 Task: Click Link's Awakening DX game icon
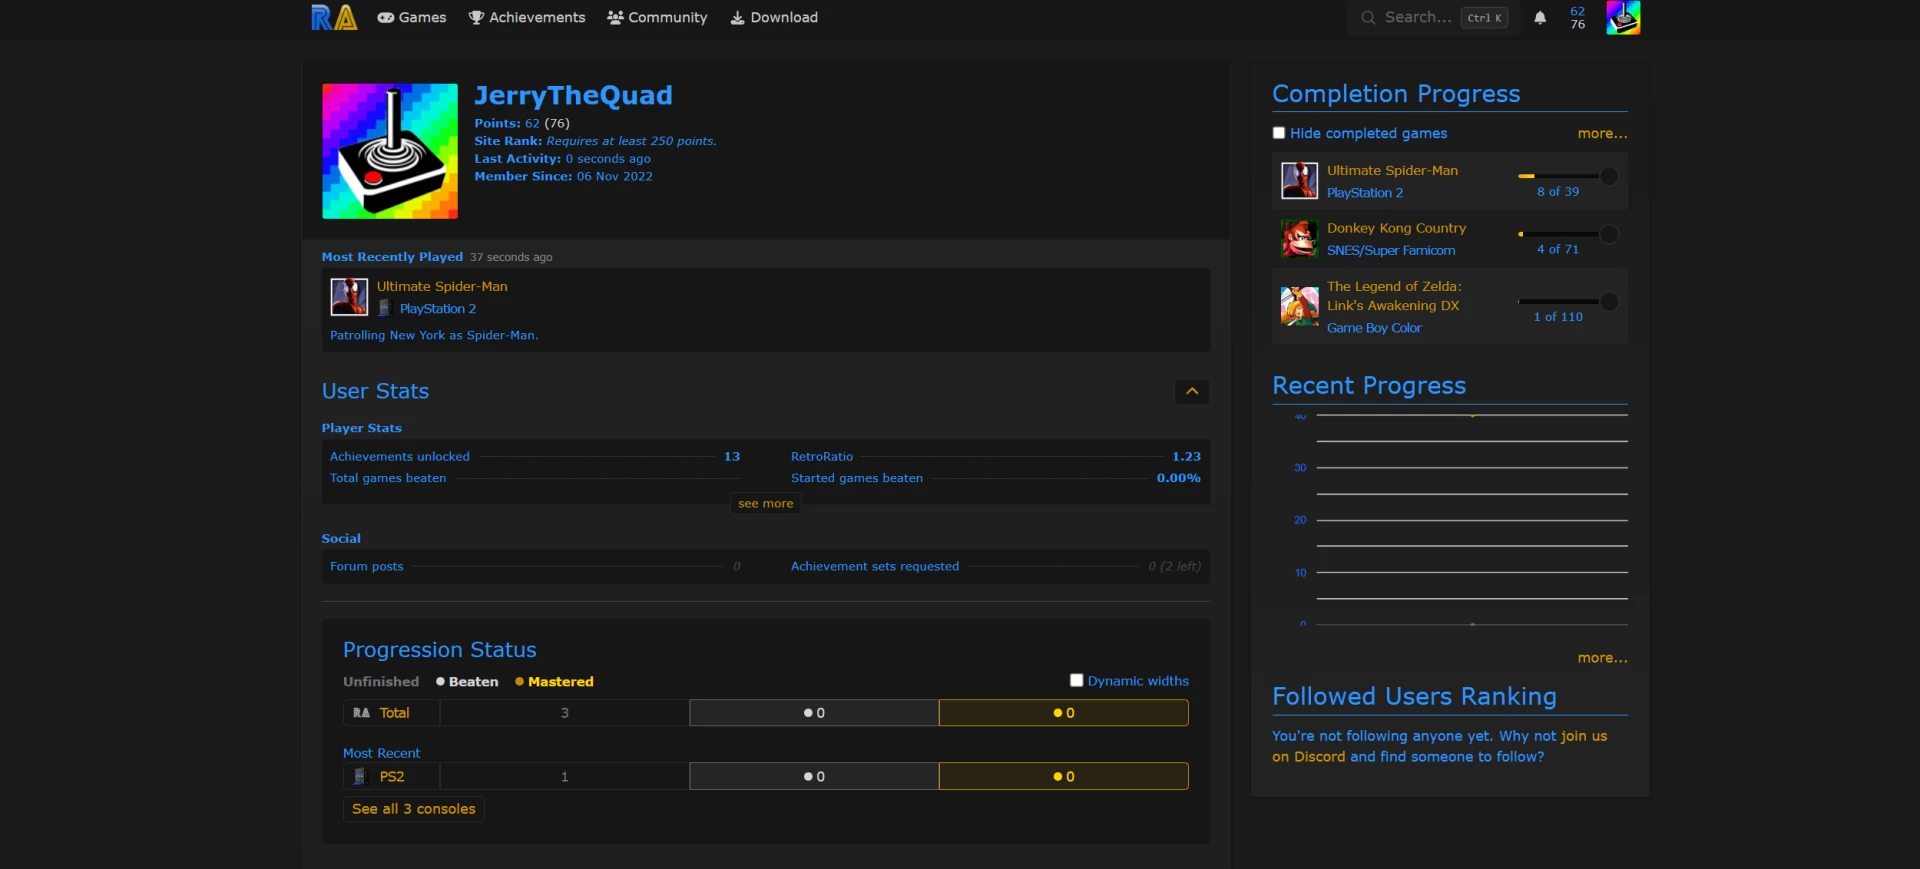click(1299, 306)
